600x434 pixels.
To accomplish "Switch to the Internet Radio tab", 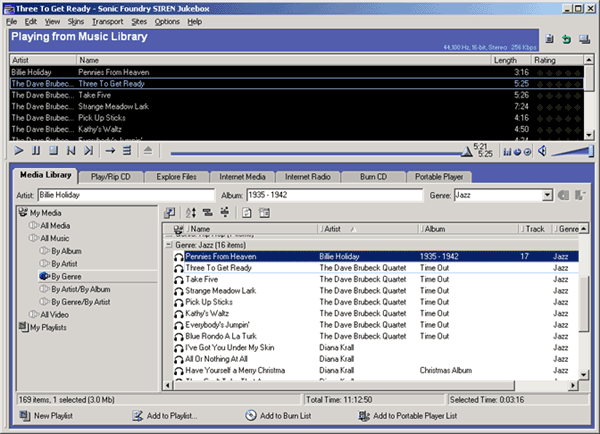I will 308,177.
